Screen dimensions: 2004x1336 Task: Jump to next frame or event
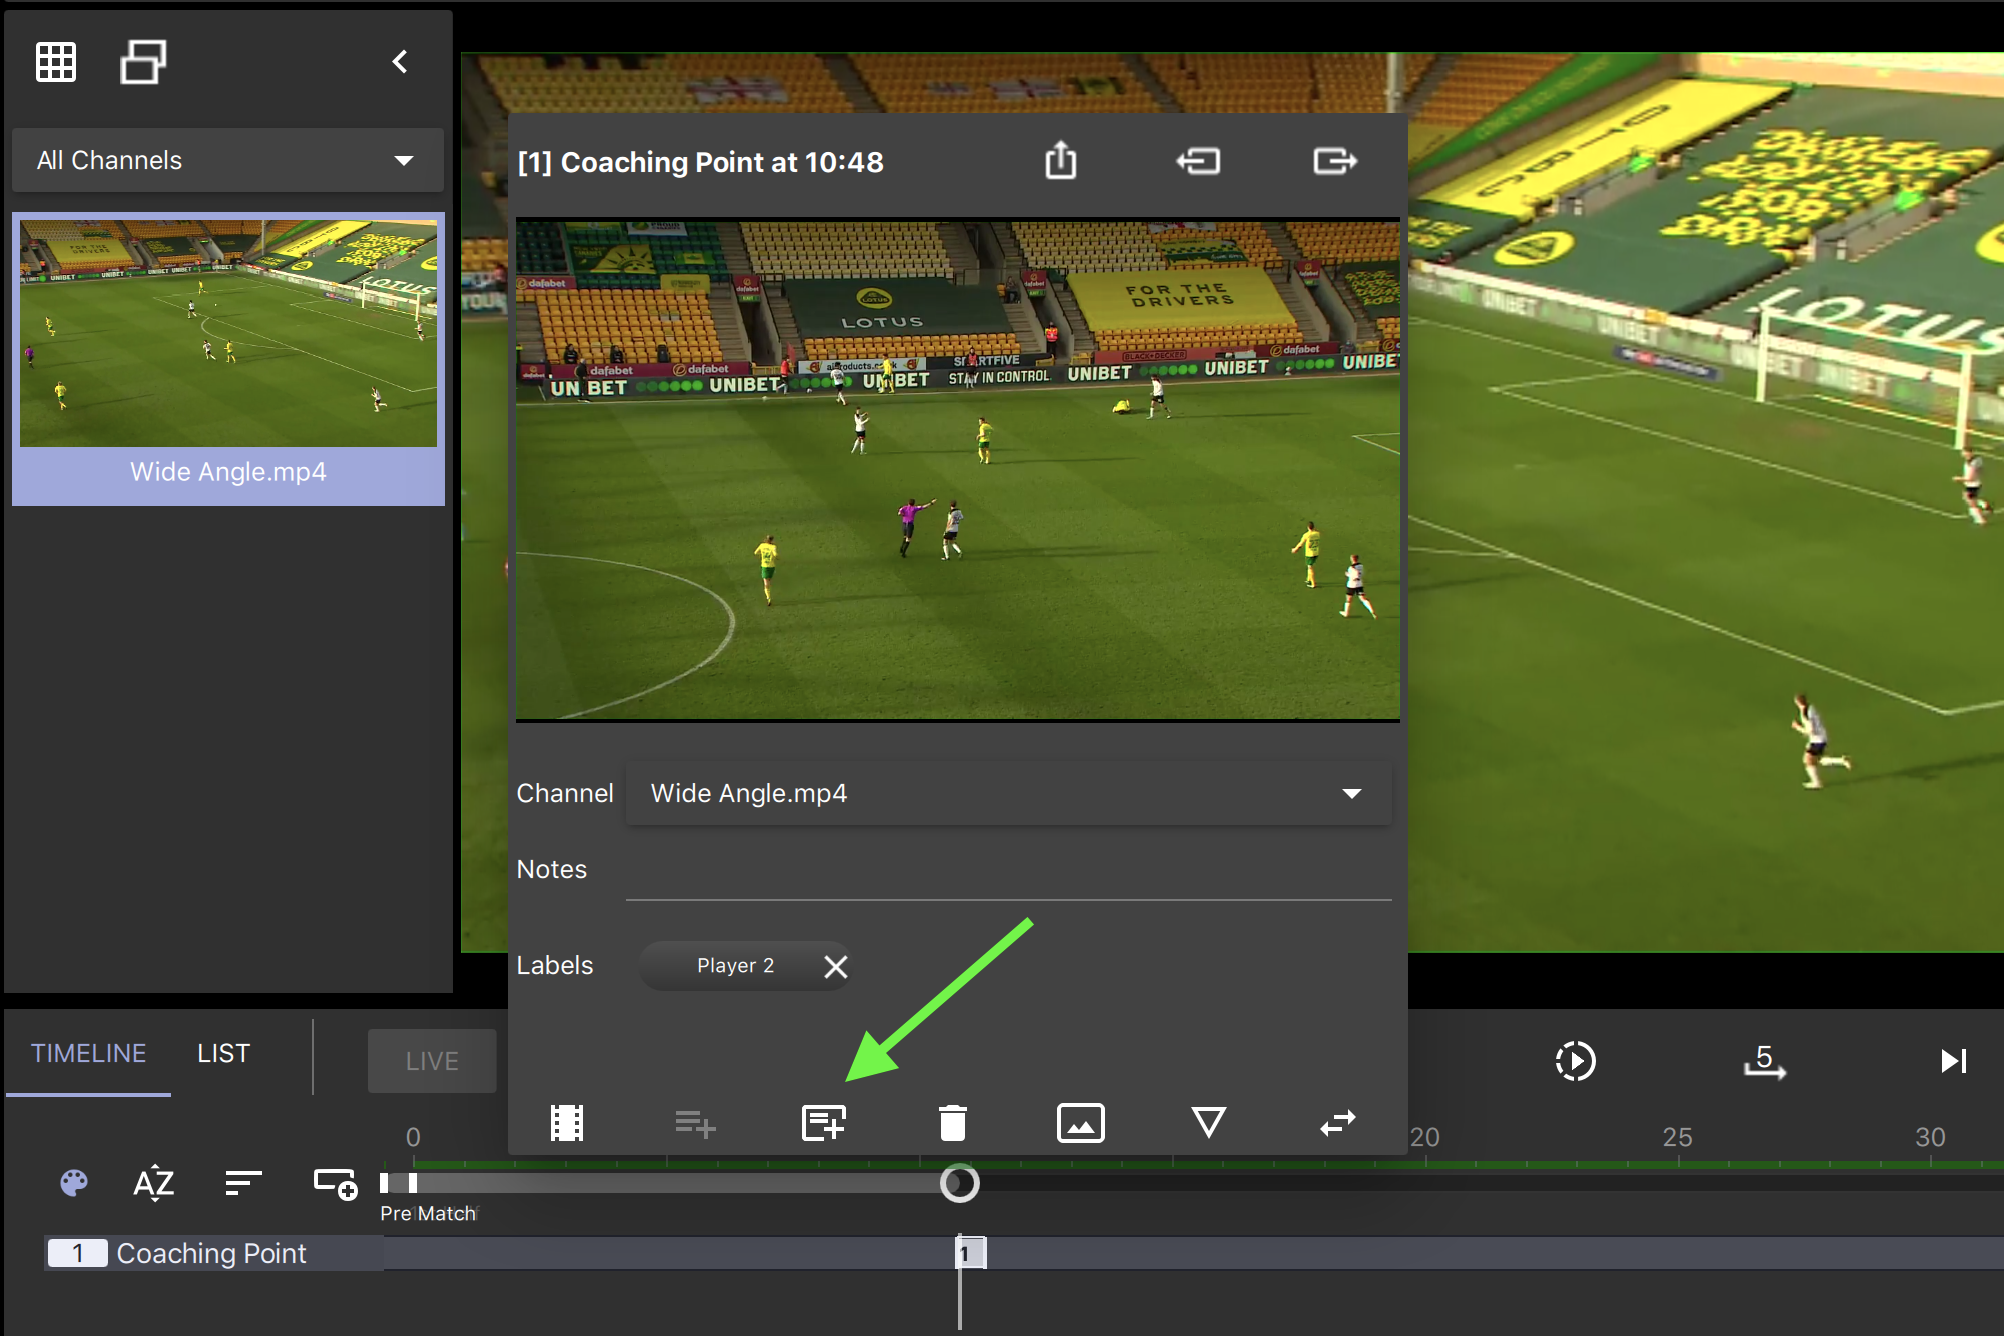[1953, 1061]
